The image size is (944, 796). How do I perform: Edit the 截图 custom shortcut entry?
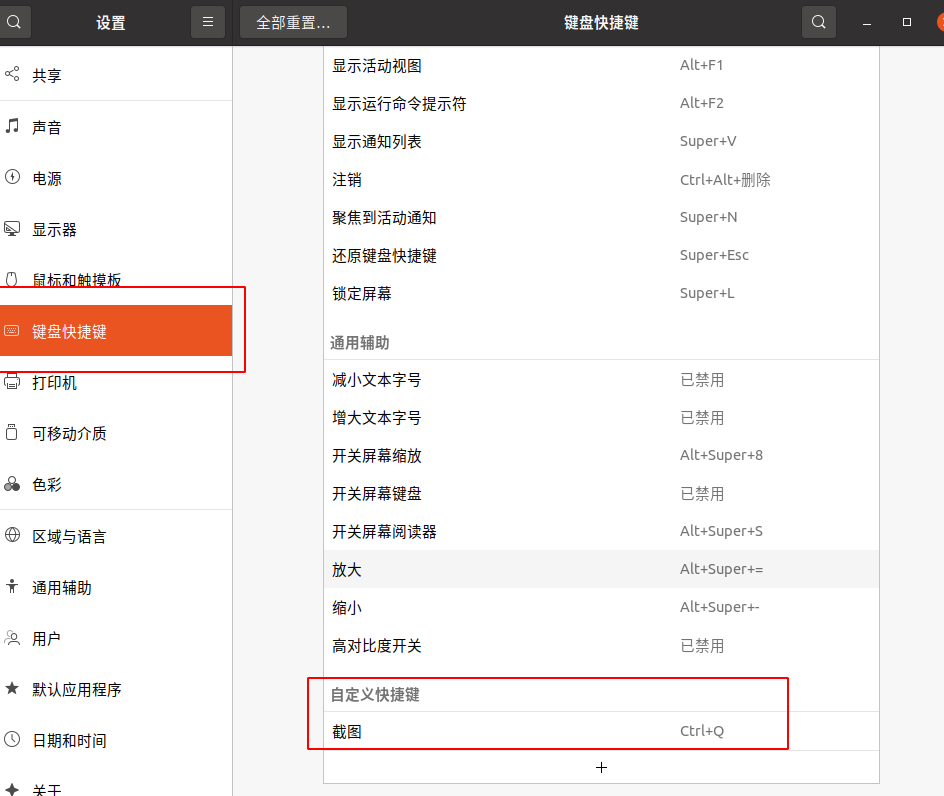520,730
